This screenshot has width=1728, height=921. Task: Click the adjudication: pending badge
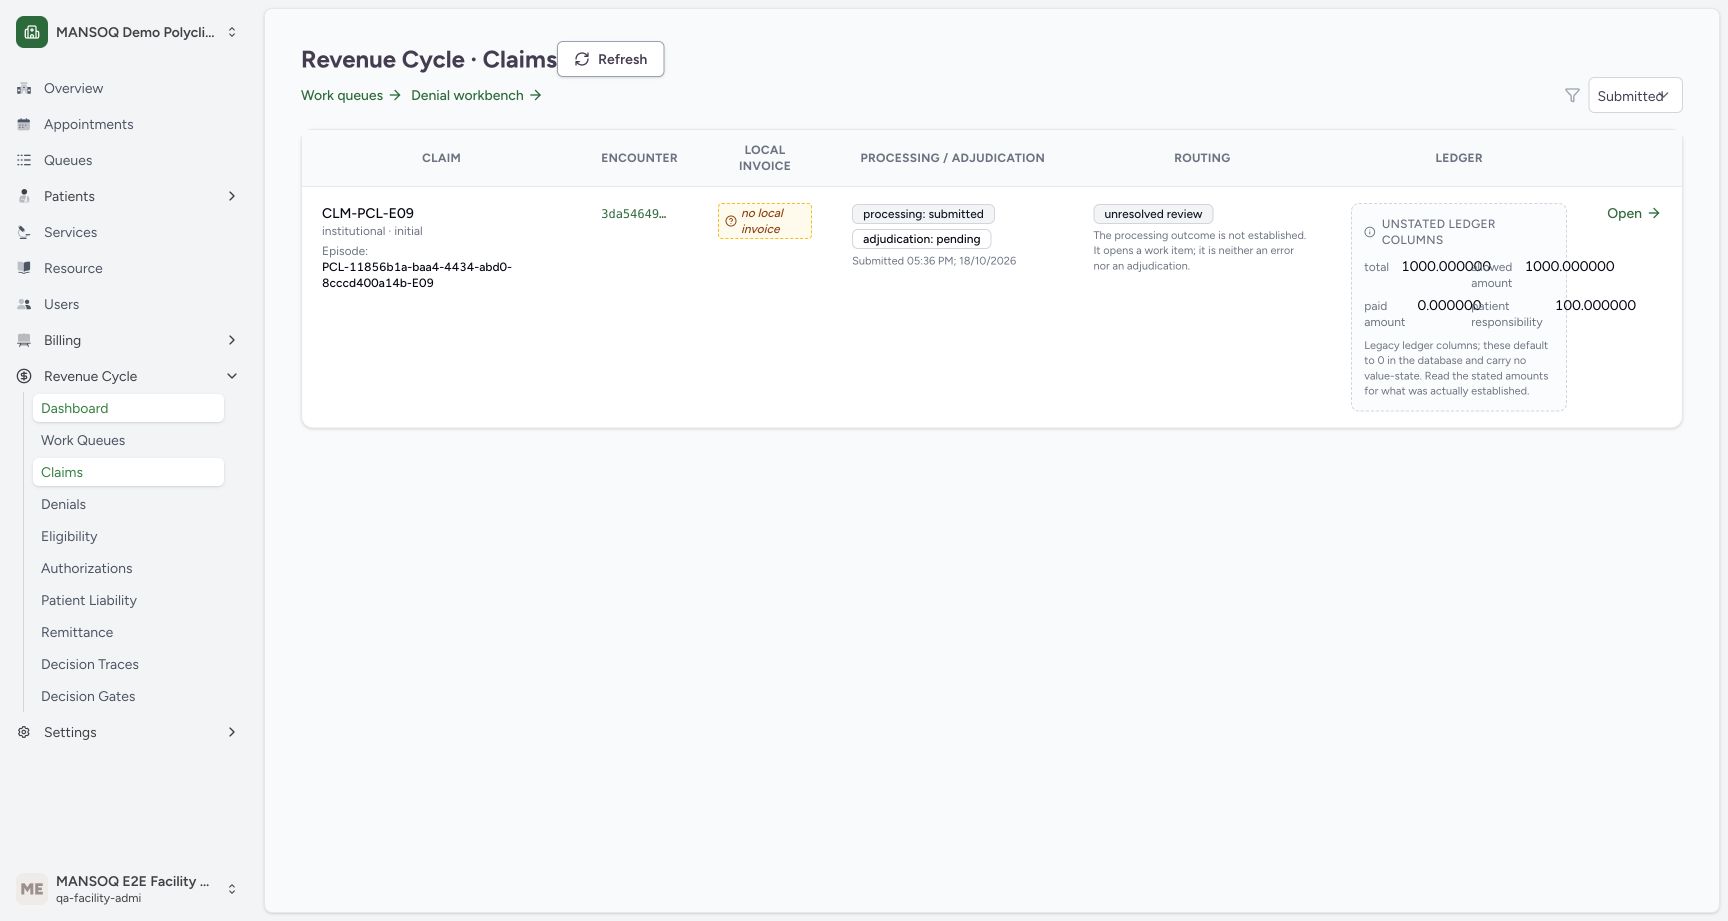[x=921, y=239]
